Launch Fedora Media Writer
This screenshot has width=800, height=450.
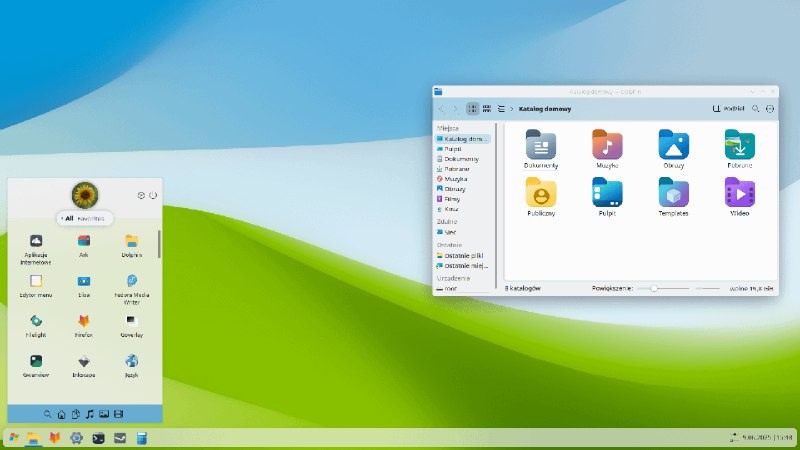click(x=132, y=289)
